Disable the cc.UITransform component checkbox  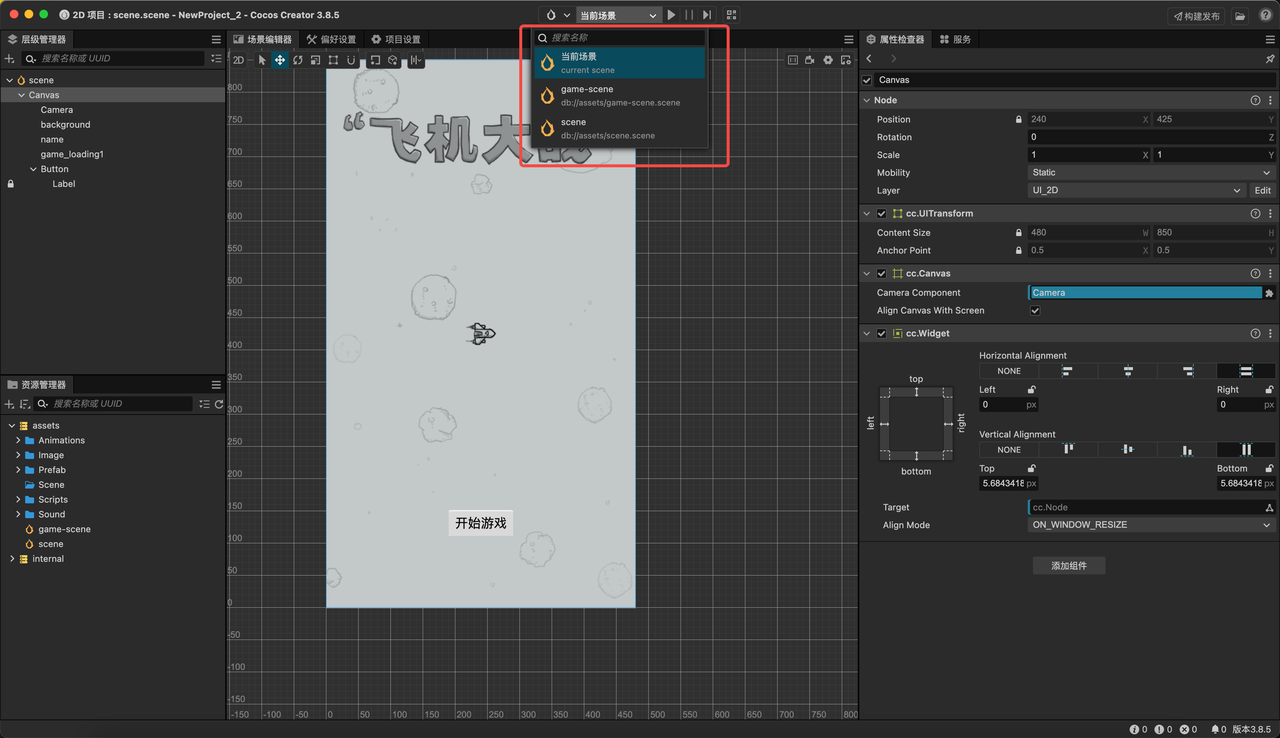click(x=881, y=213)
